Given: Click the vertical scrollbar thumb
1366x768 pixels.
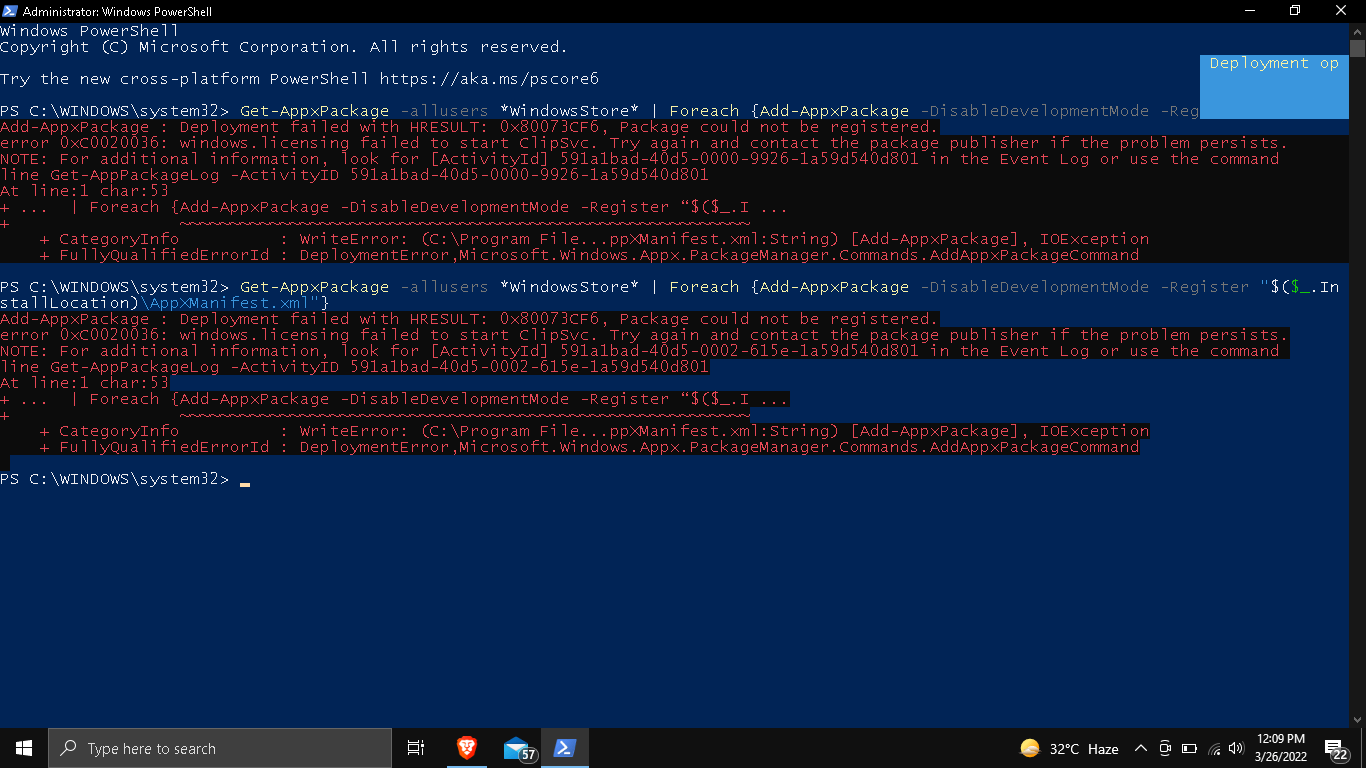Looking at the screenshot, I should pos(1357,48).
